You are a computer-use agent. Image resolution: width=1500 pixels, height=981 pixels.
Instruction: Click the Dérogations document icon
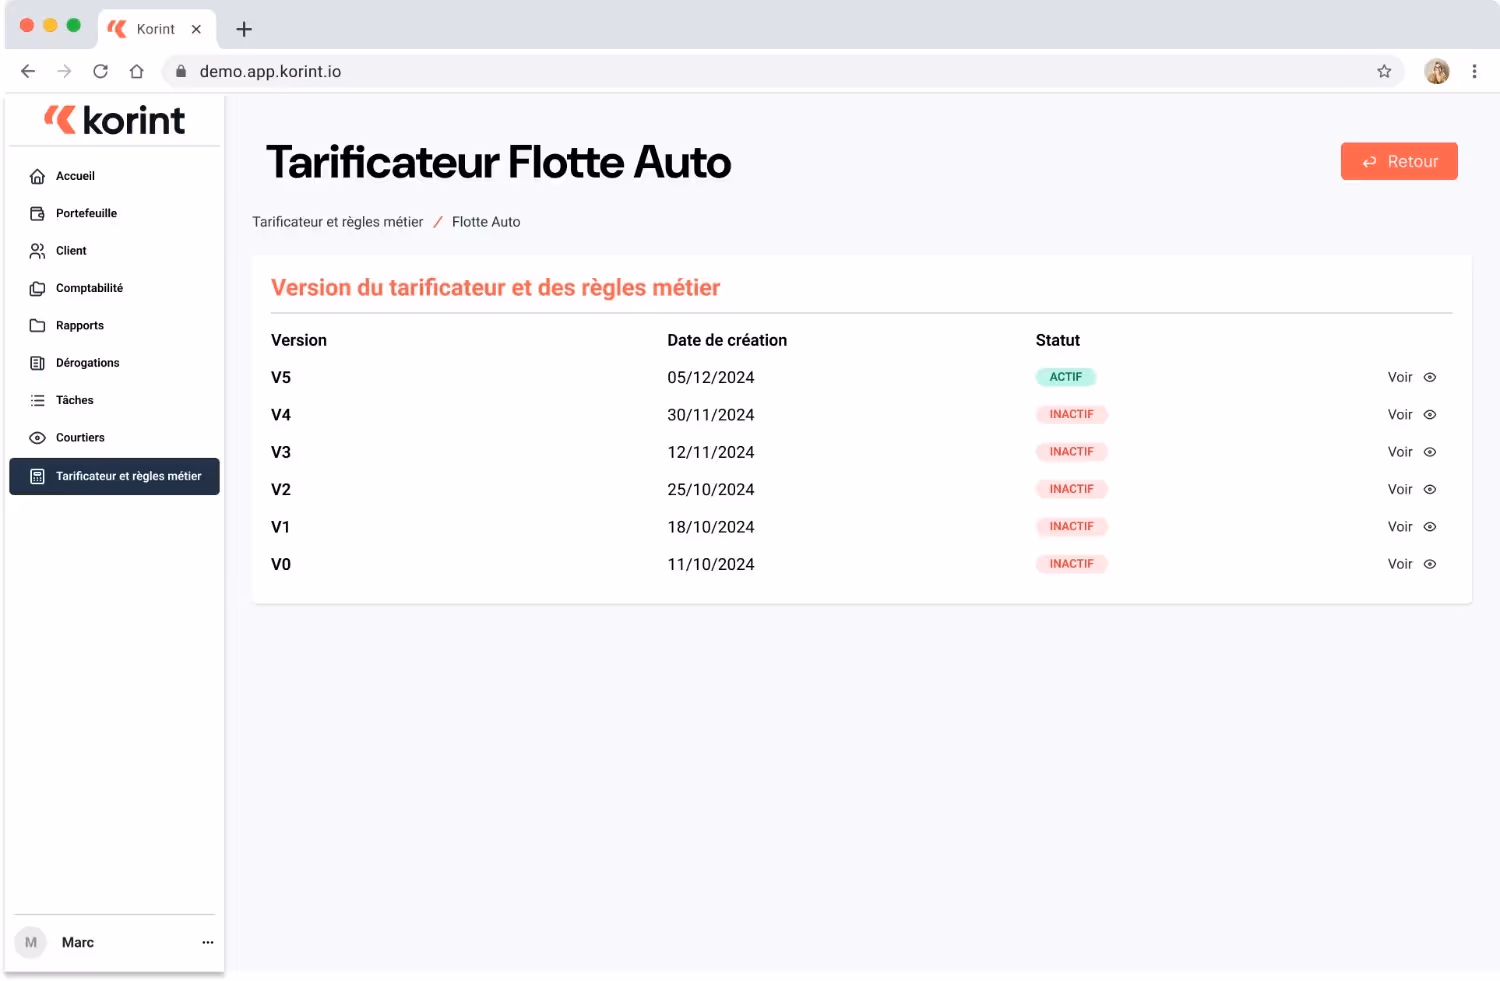[x=36, y=362]
